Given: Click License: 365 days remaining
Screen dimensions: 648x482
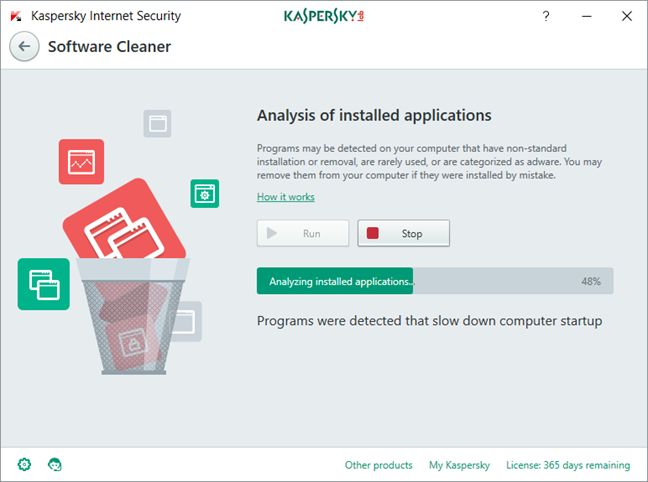Looking at the screenshot, I should pos(568,465).
